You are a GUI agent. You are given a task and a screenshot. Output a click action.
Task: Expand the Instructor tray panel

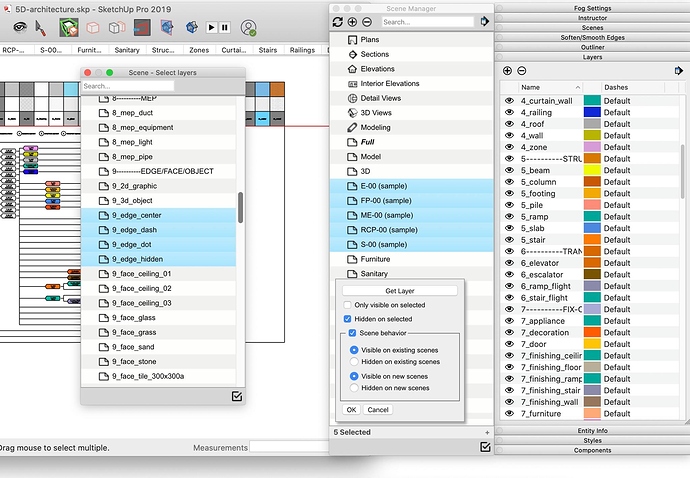pyautogui.click(x=592, y=18)
